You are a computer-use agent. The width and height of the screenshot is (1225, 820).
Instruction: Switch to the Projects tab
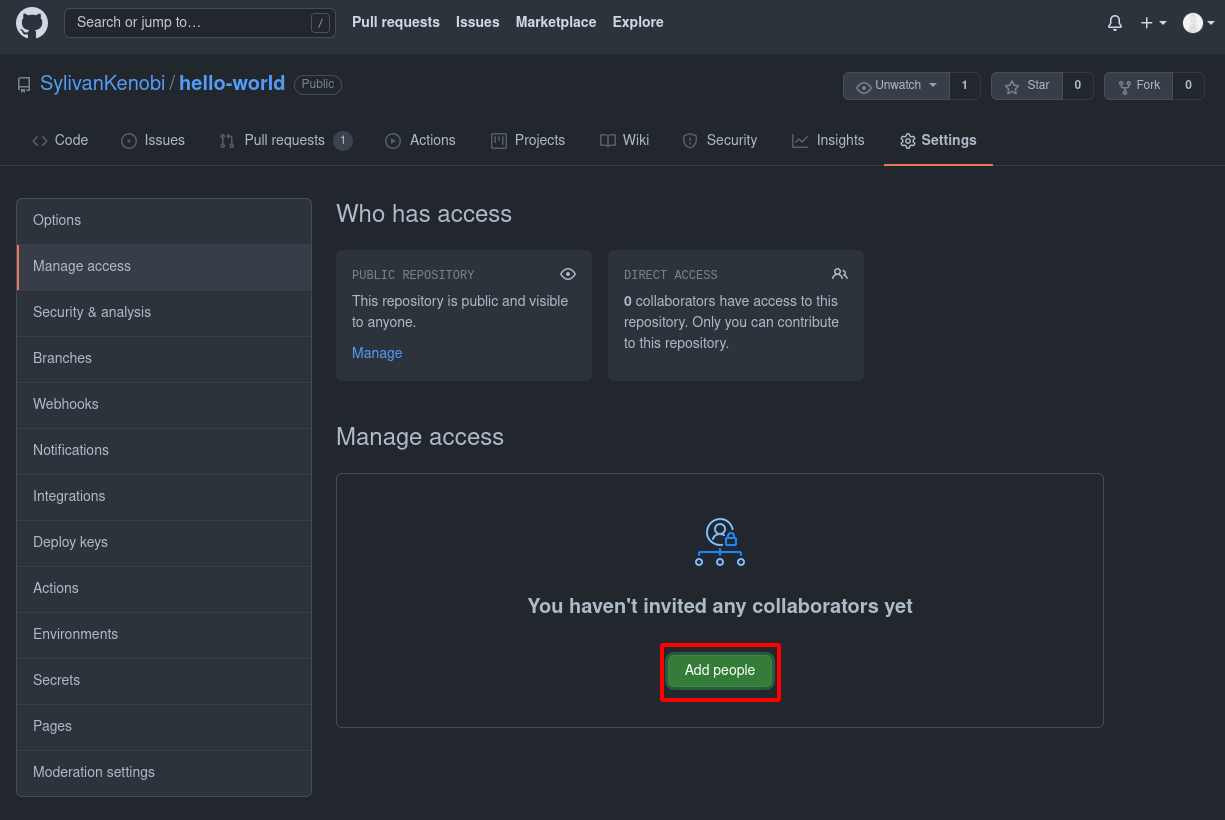[528, 141]
